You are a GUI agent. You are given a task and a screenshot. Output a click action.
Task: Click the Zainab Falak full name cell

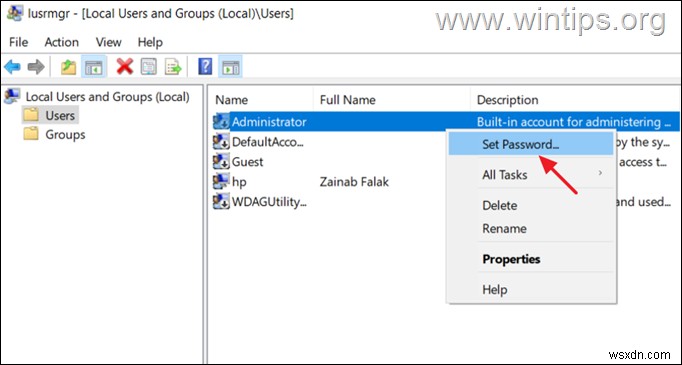coord(354,181)
